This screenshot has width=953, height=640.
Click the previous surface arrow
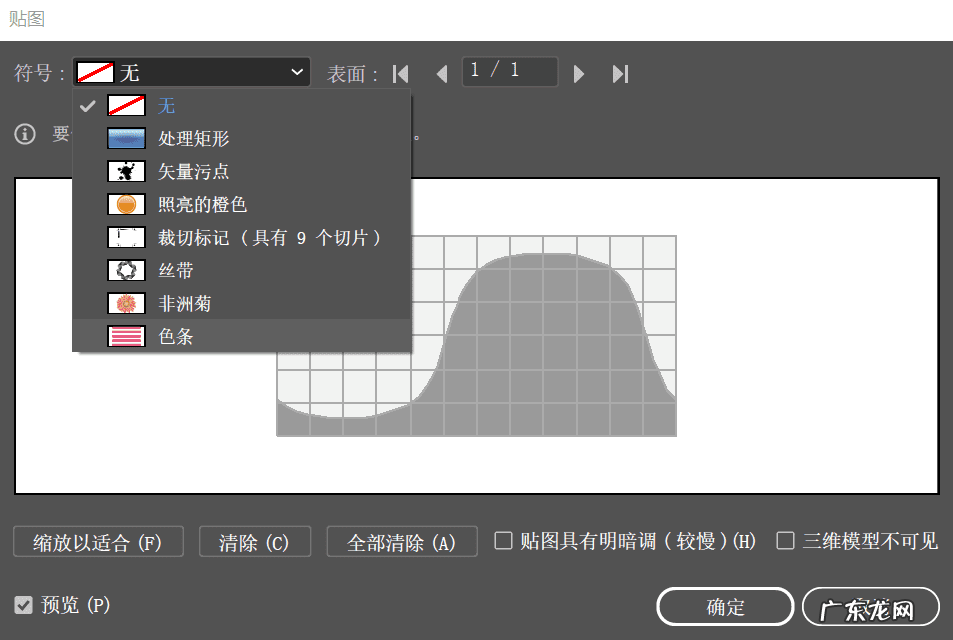(443, 72)
